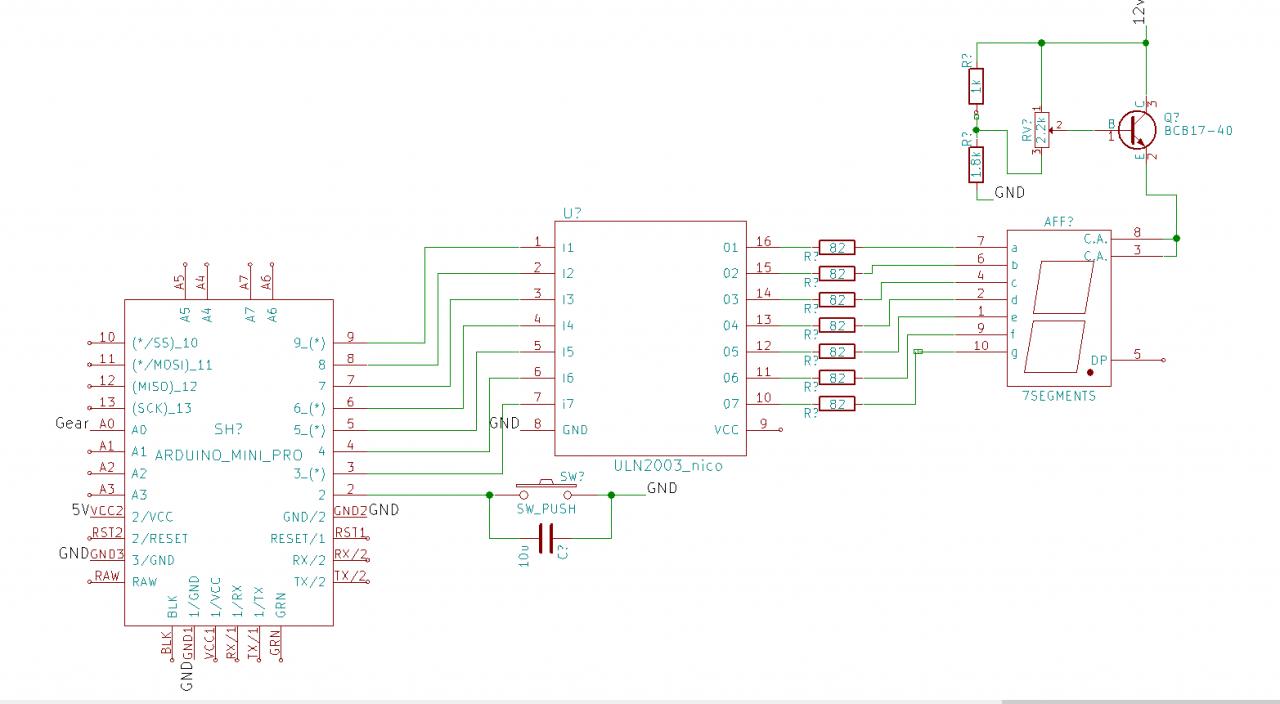Select the RX/2 pin label inside Arduino
The image size is (1280, 704).
coord(309,560)
